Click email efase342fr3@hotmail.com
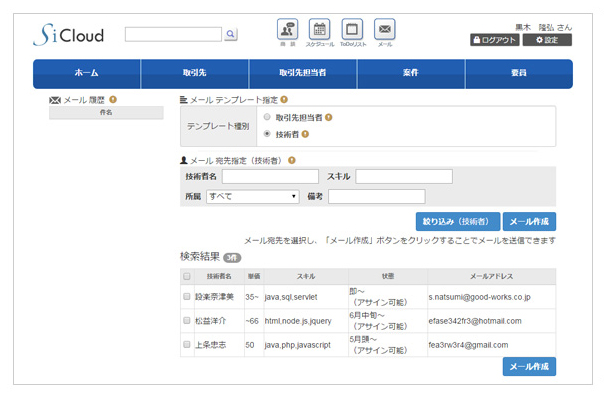The height and width of the screenshot is (397, 604). coord(475,321)
